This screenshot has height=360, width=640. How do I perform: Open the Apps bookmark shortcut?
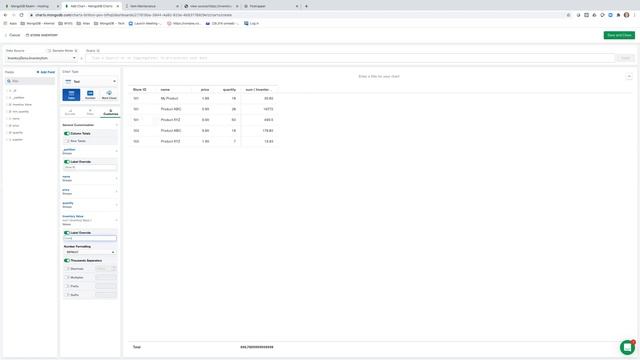(x=10, y=23)
